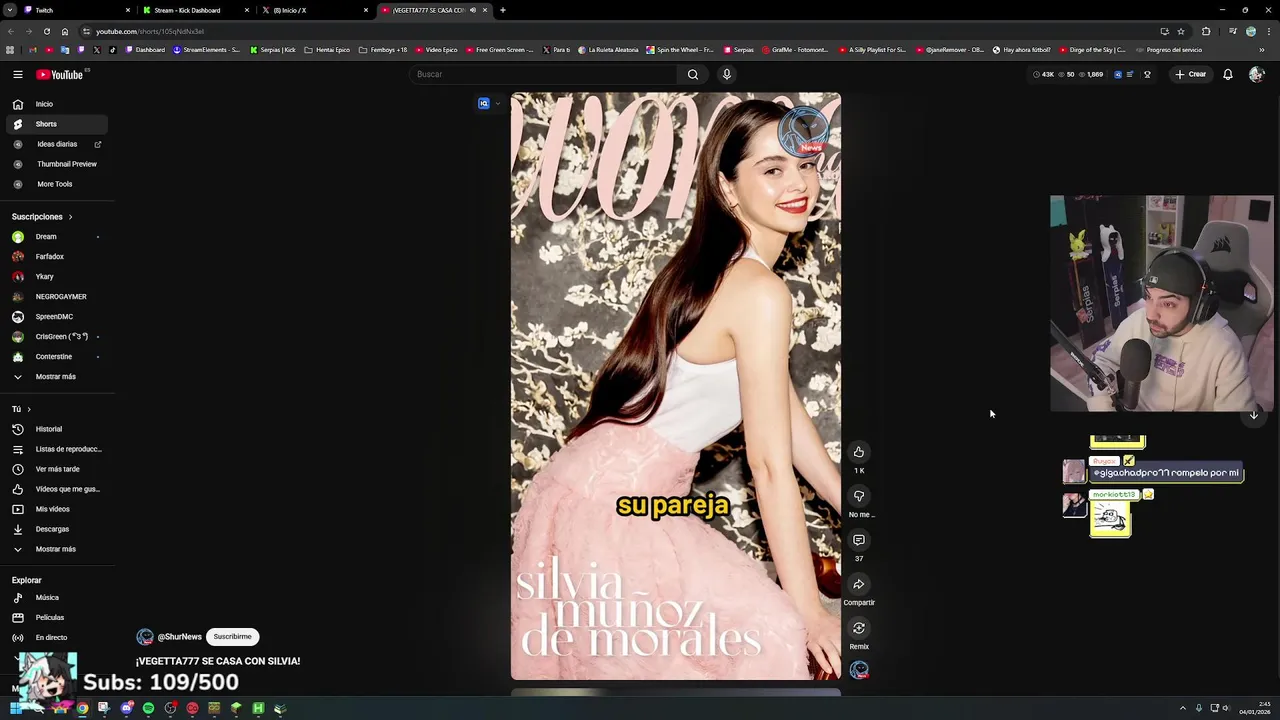Viewport: 1280px width, 720px height.
Task: Open a new browser tab
Action: tap(503, 10)
